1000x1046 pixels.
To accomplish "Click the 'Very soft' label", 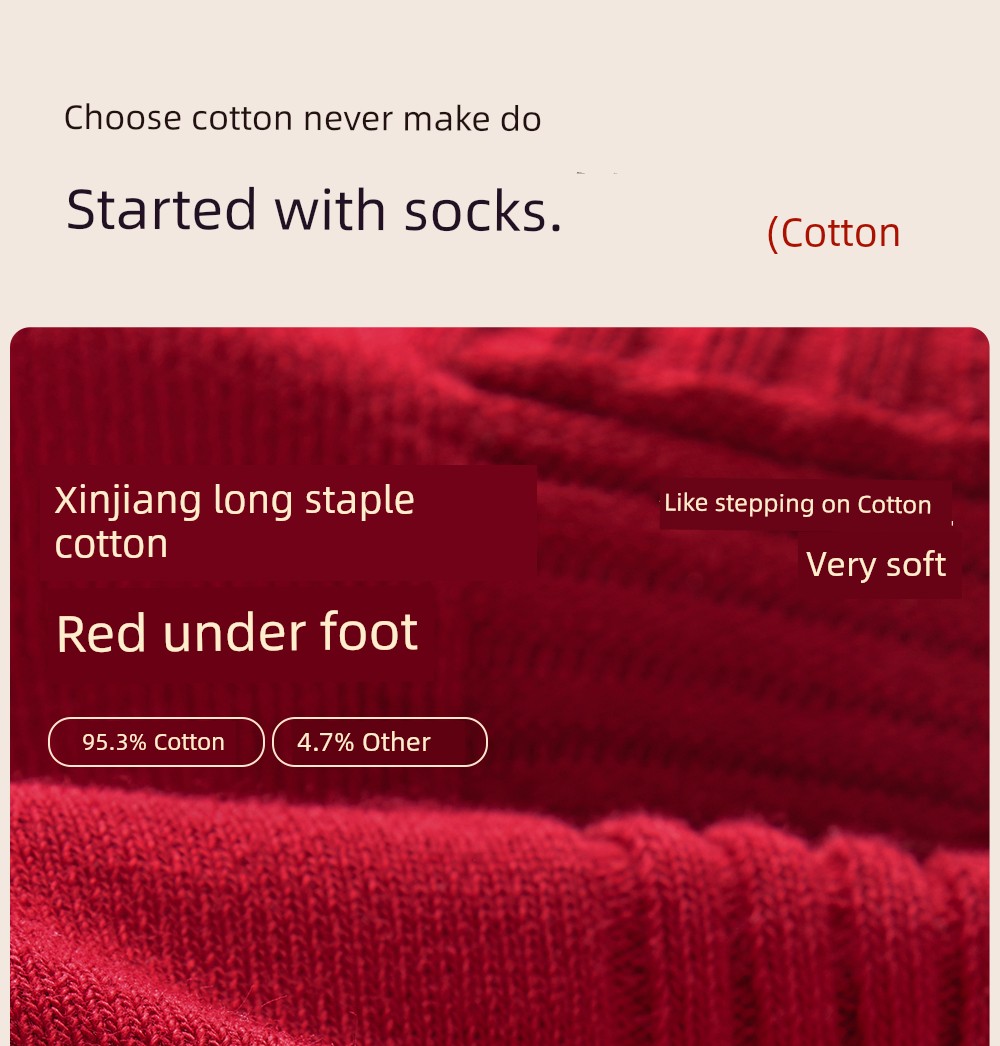I will click(x=876, y=564).
